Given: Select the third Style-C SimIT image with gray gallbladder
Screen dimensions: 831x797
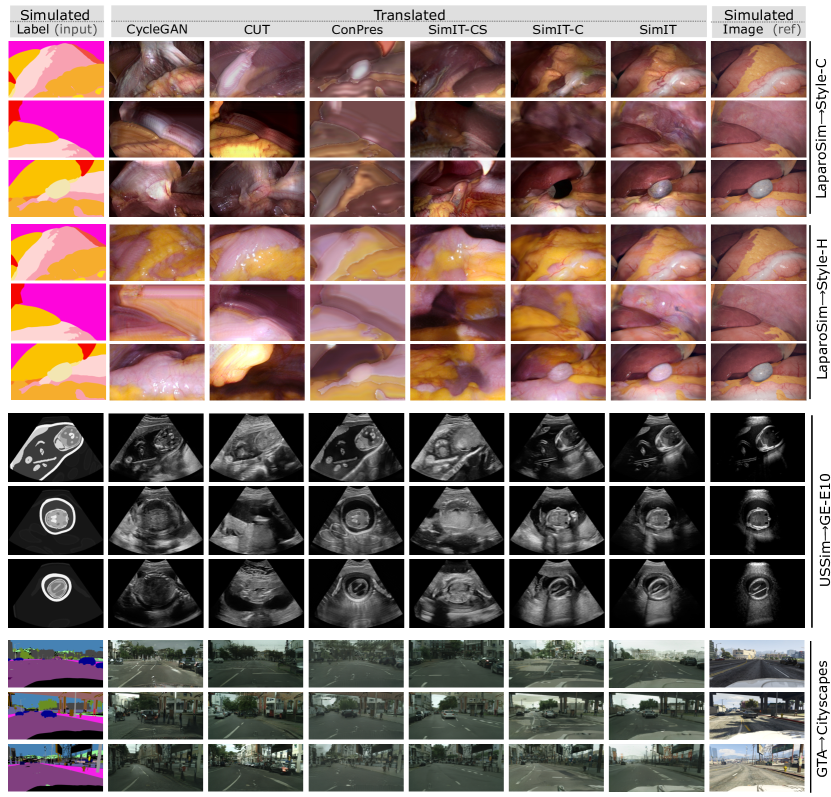Looking at the screenshot, I should coord(658,188).
